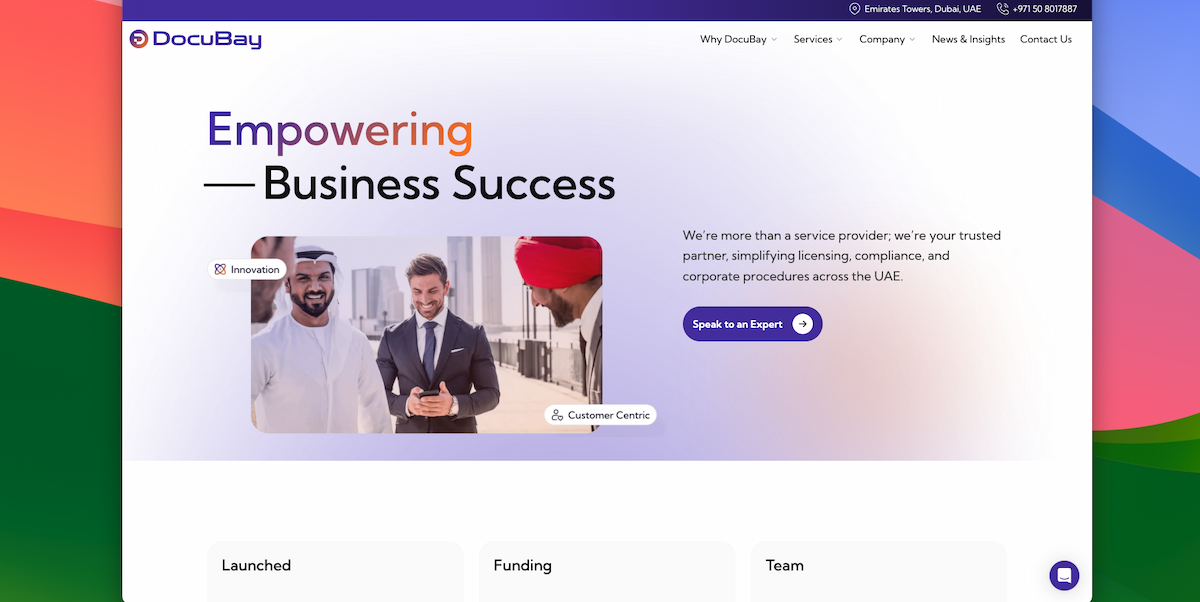Click the DocuBay wordmark text
Viewport: 1200px width, 602px height.
pos(207,39)
